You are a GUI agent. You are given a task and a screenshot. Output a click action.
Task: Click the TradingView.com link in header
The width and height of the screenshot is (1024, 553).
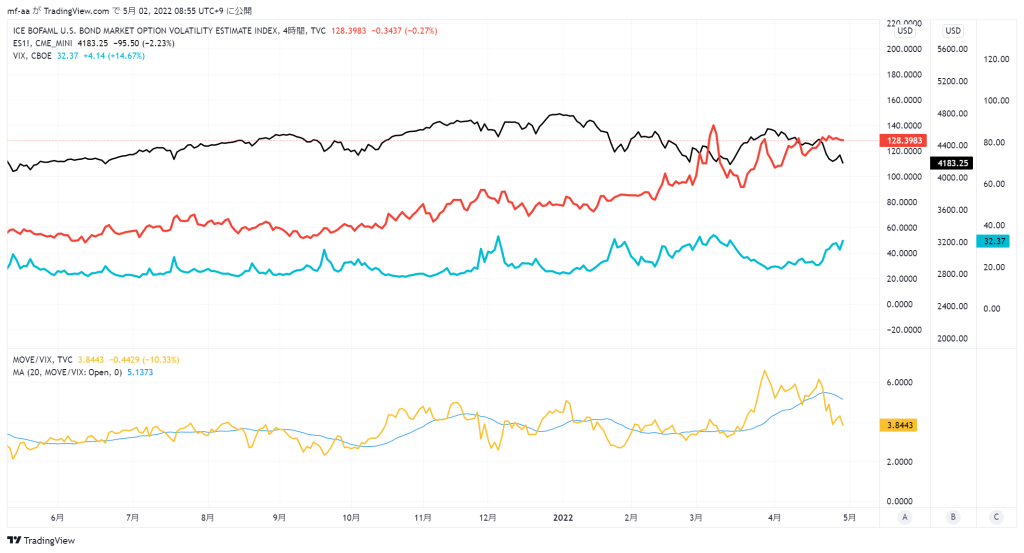76,11
